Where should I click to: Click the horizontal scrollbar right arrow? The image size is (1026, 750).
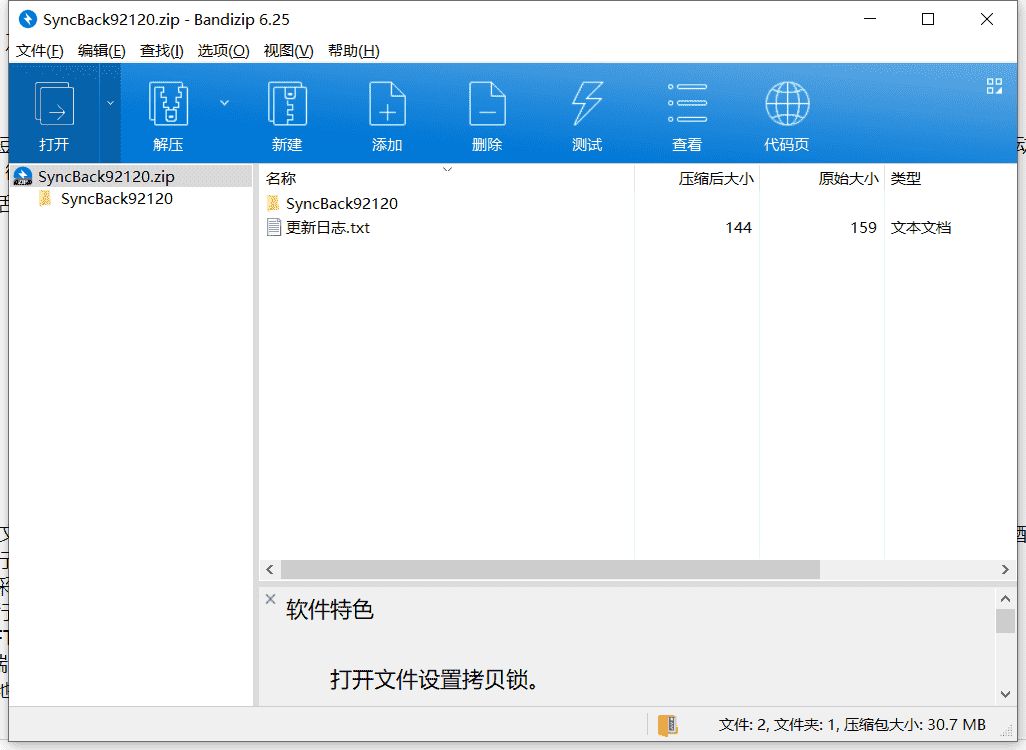[1005, 569]
